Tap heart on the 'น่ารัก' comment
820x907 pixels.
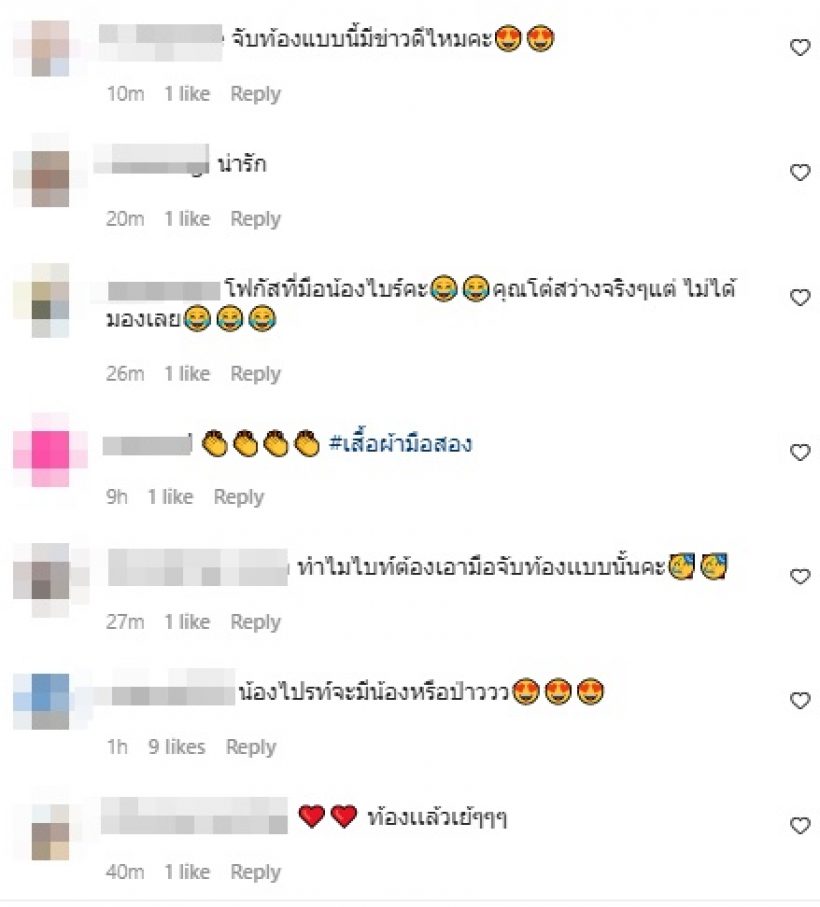coord(800,172)
